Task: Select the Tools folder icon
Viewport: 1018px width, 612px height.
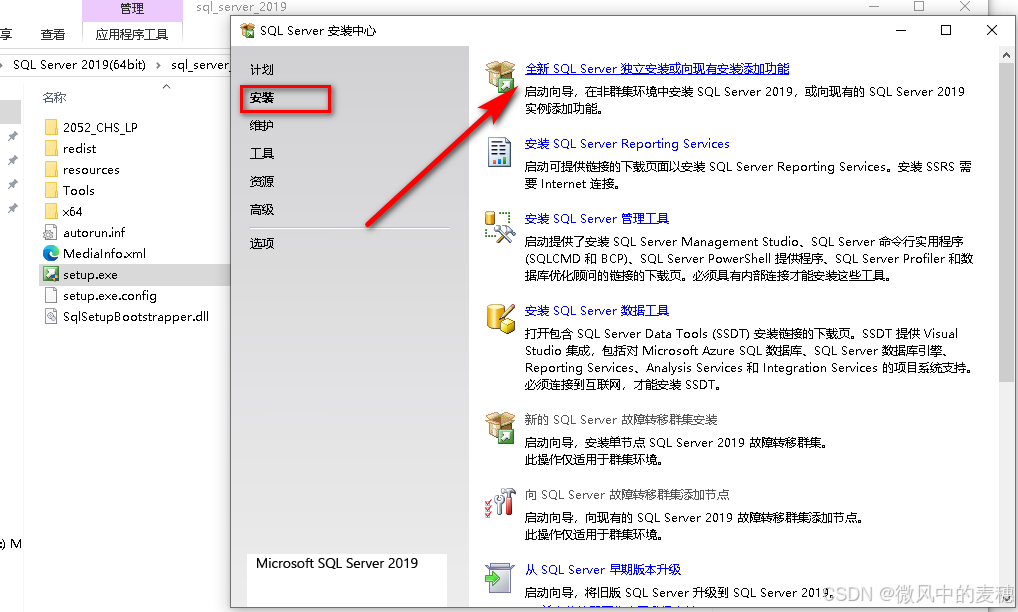Action: (x=51, y=190)
